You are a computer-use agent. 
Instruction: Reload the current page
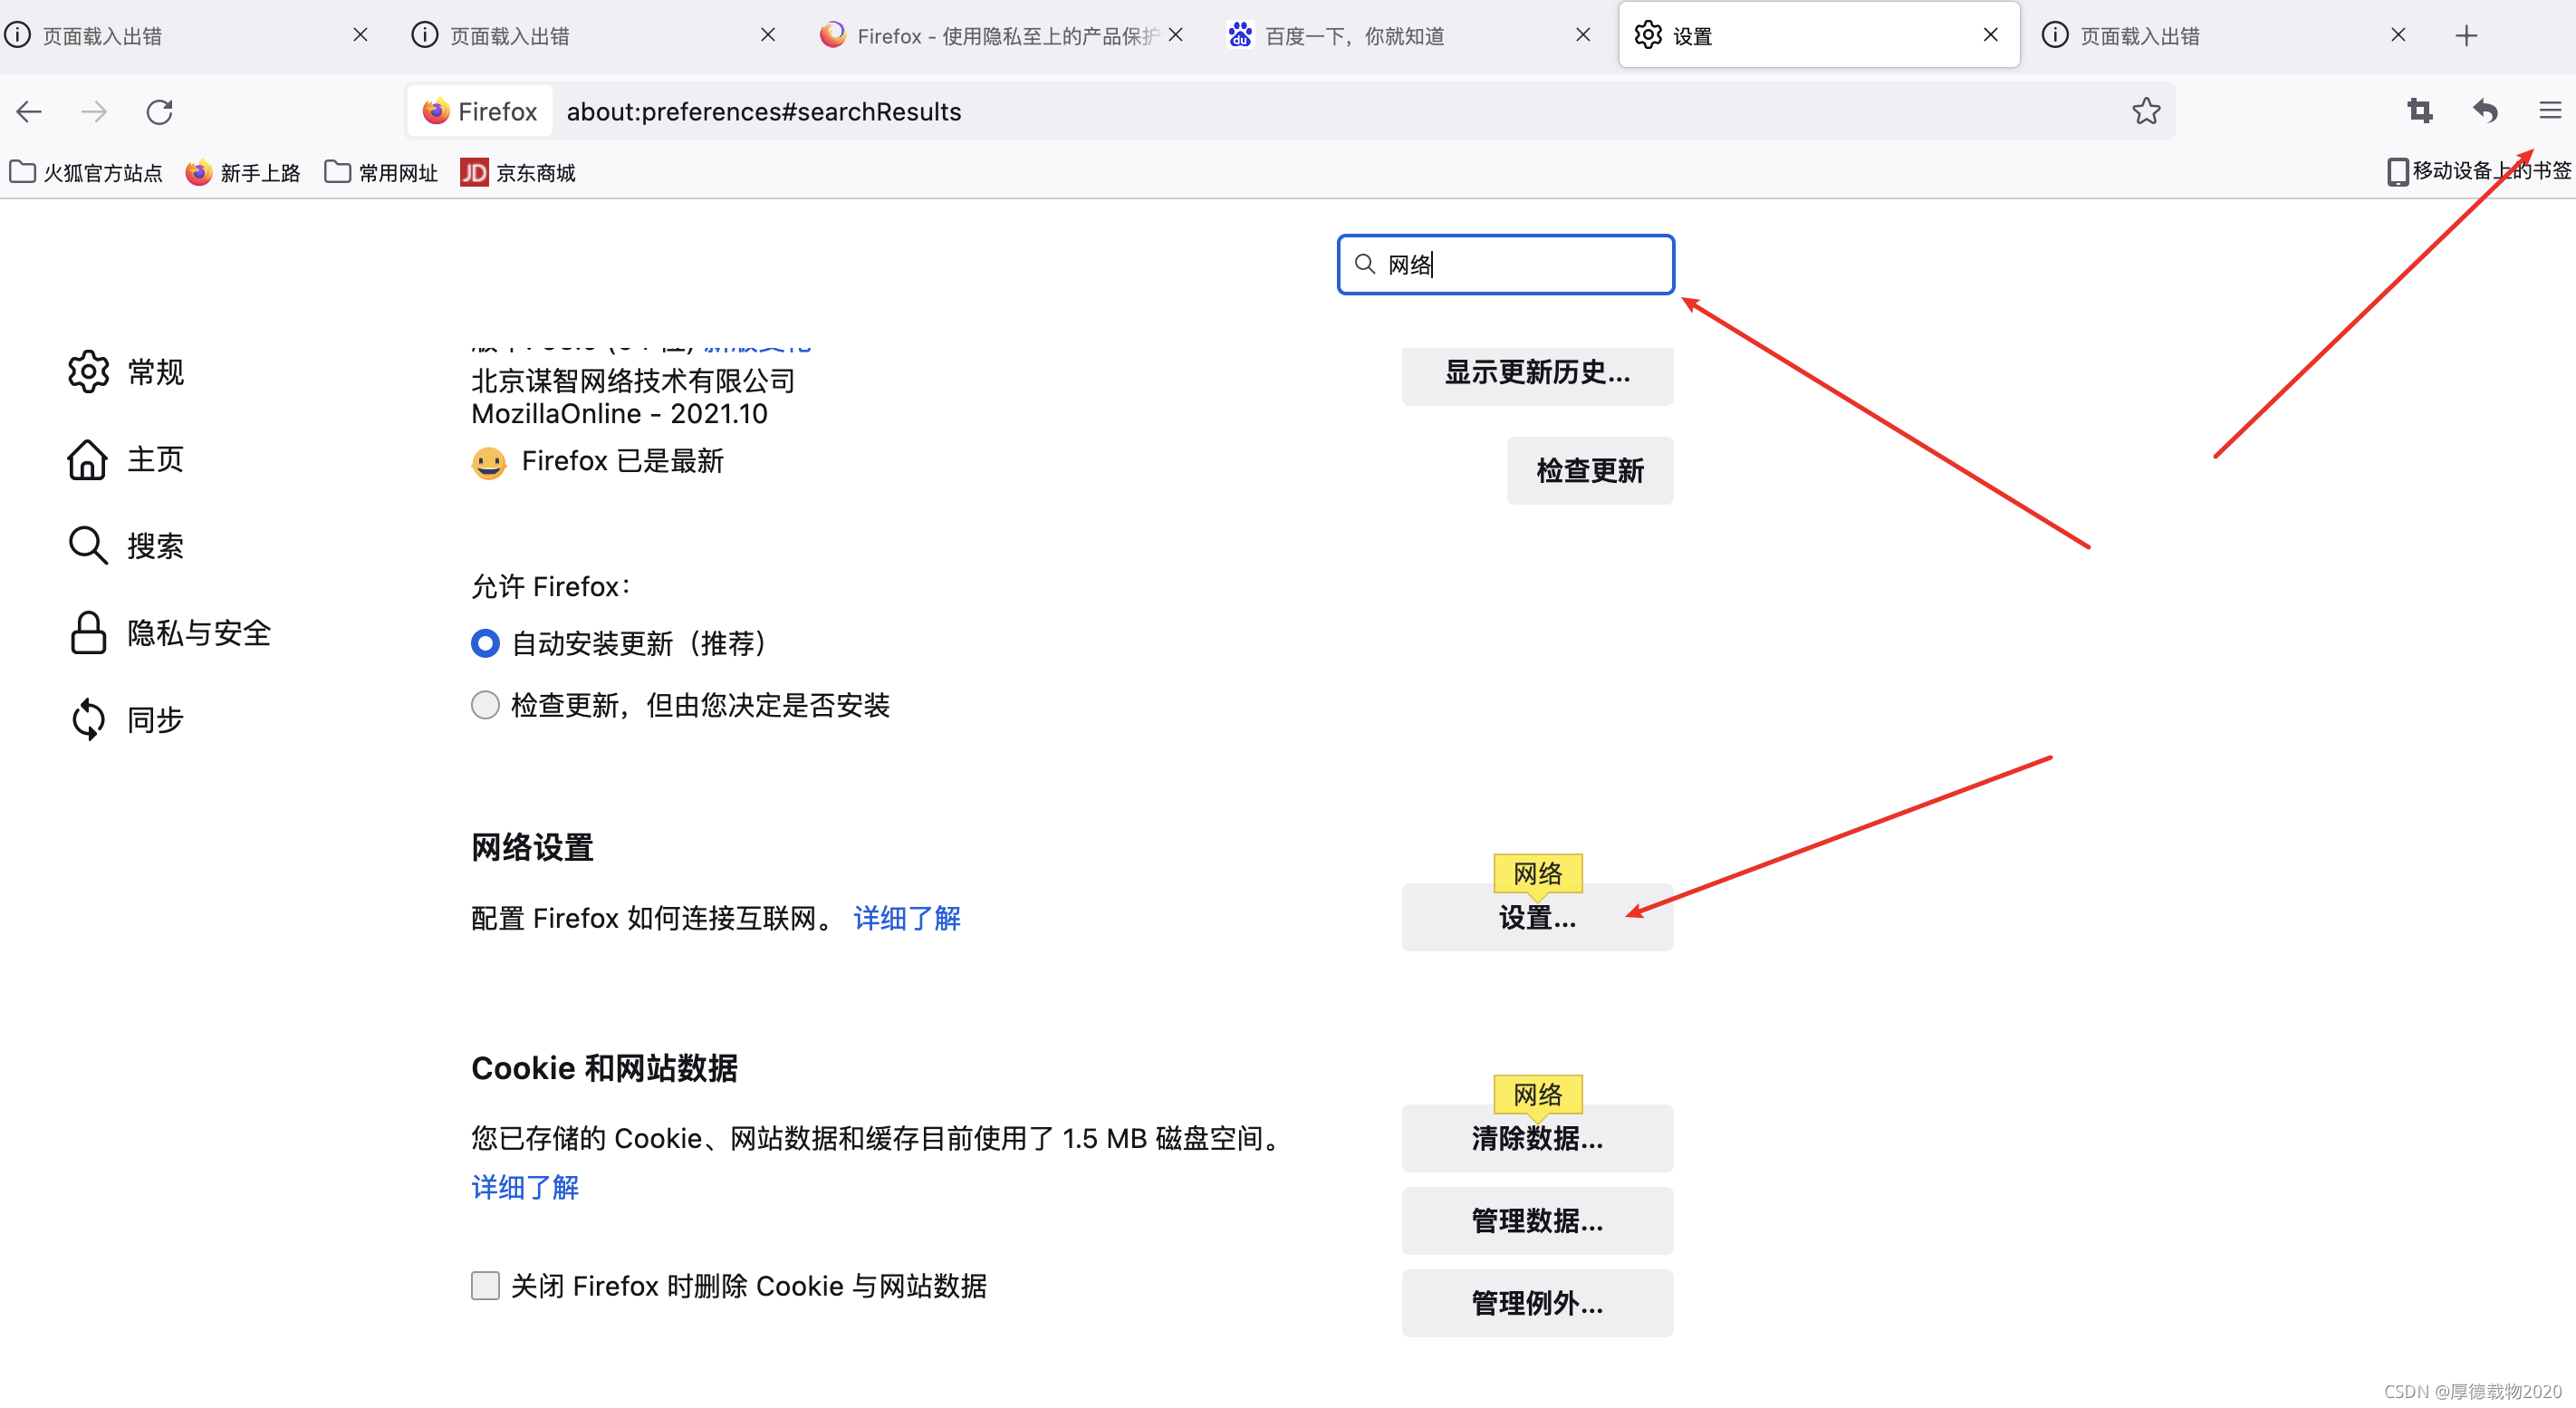[160, 111]
